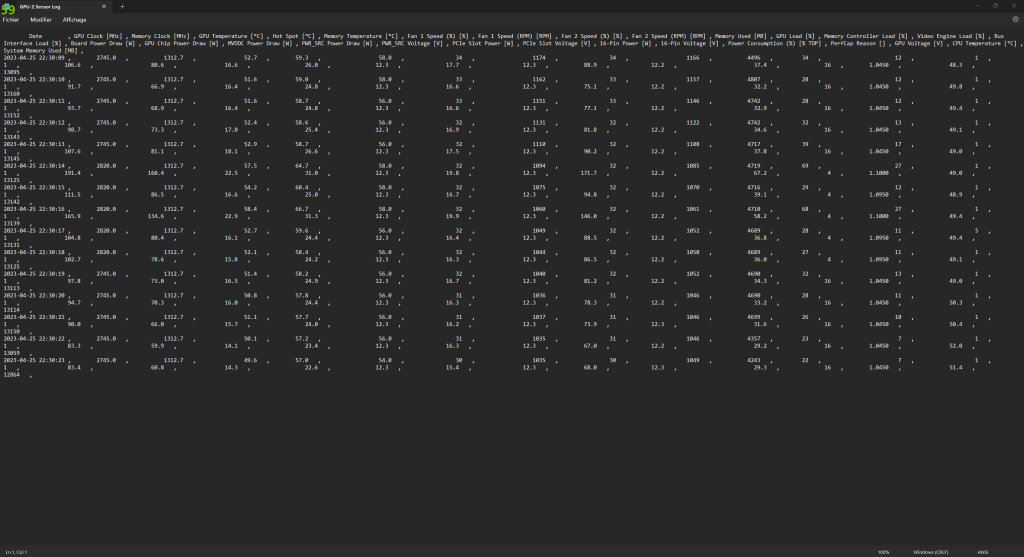
Task: Click the system memory value 13095
Action: click(x=11, y=72)
